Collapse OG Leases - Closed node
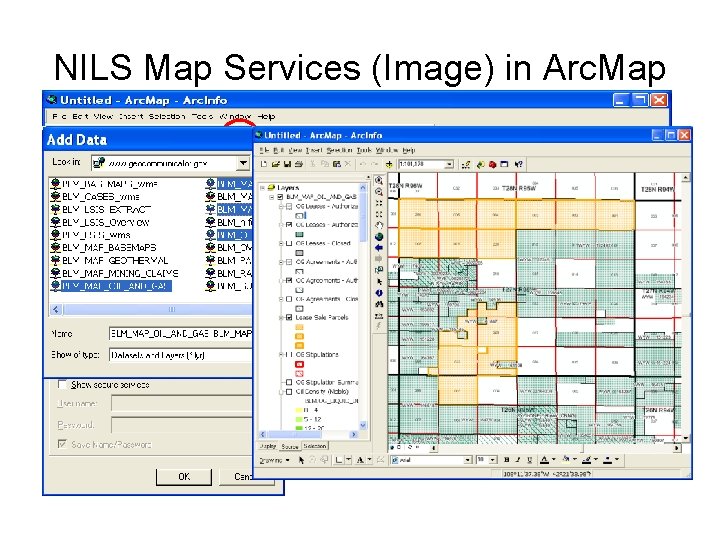720x540 pixels. [x=281, y=243]
